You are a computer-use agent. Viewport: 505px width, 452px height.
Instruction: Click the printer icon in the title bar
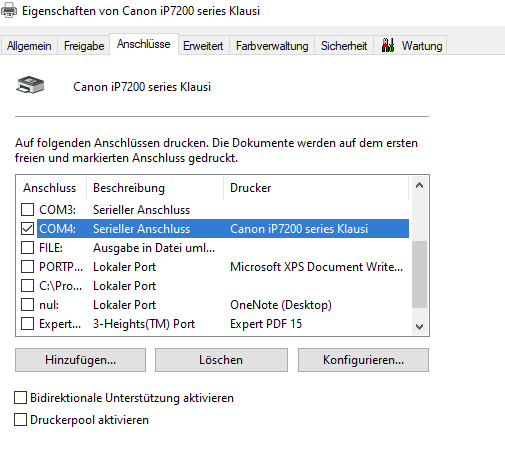[x=9, y=10]
